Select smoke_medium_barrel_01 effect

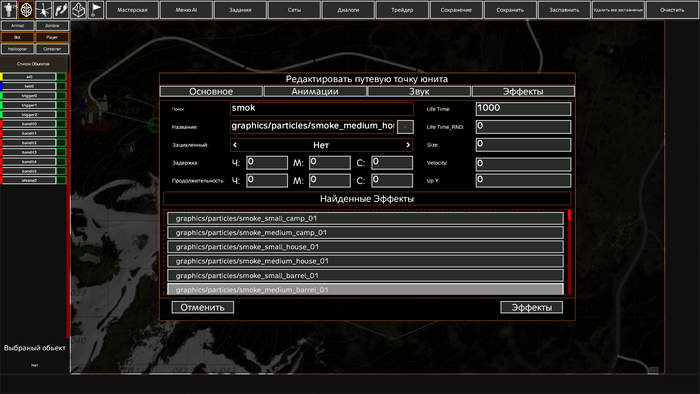(365, 289)
